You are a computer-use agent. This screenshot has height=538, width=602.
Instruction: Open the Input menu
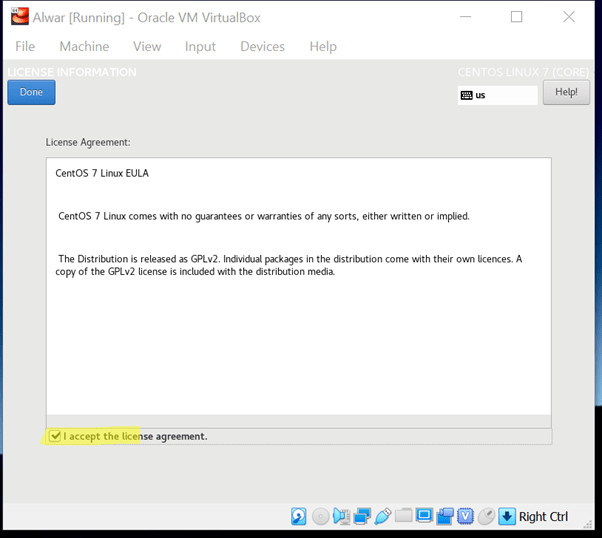(200, 46)
